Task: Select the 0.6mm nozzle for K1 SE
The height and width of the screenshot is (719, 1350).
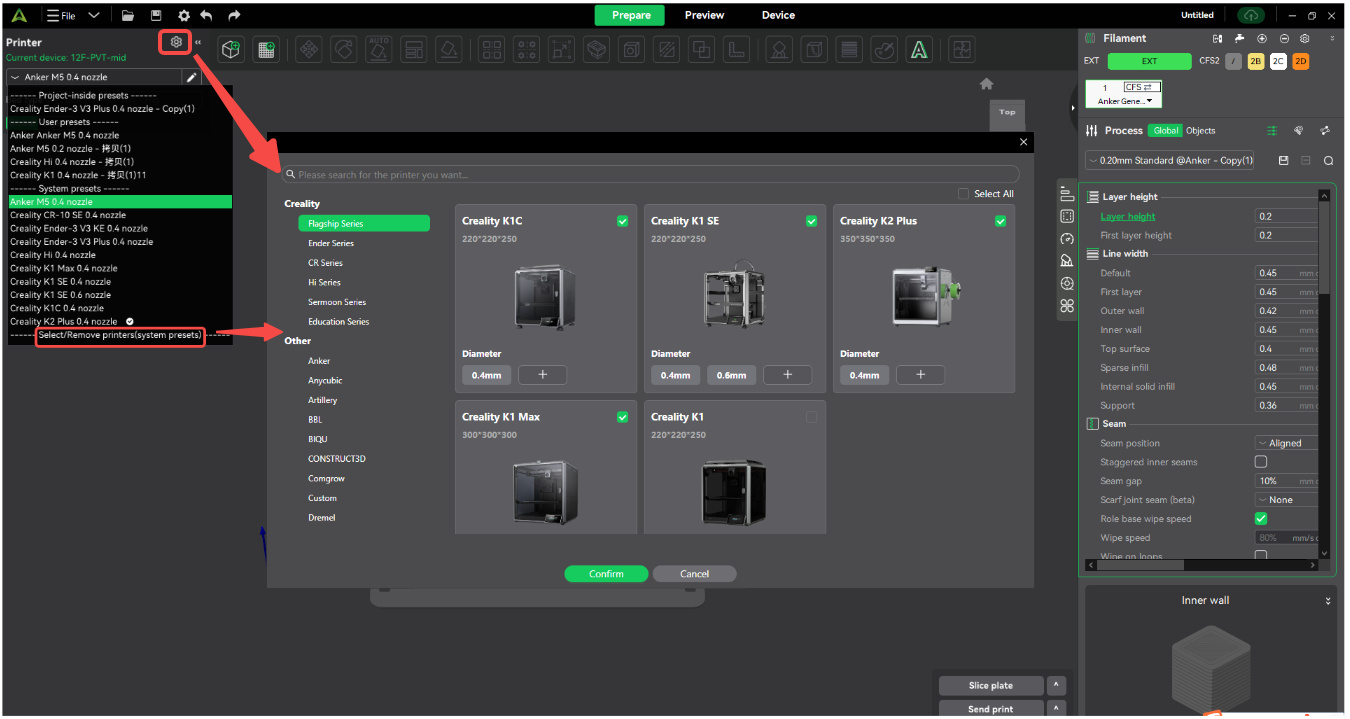Action: 732,375
